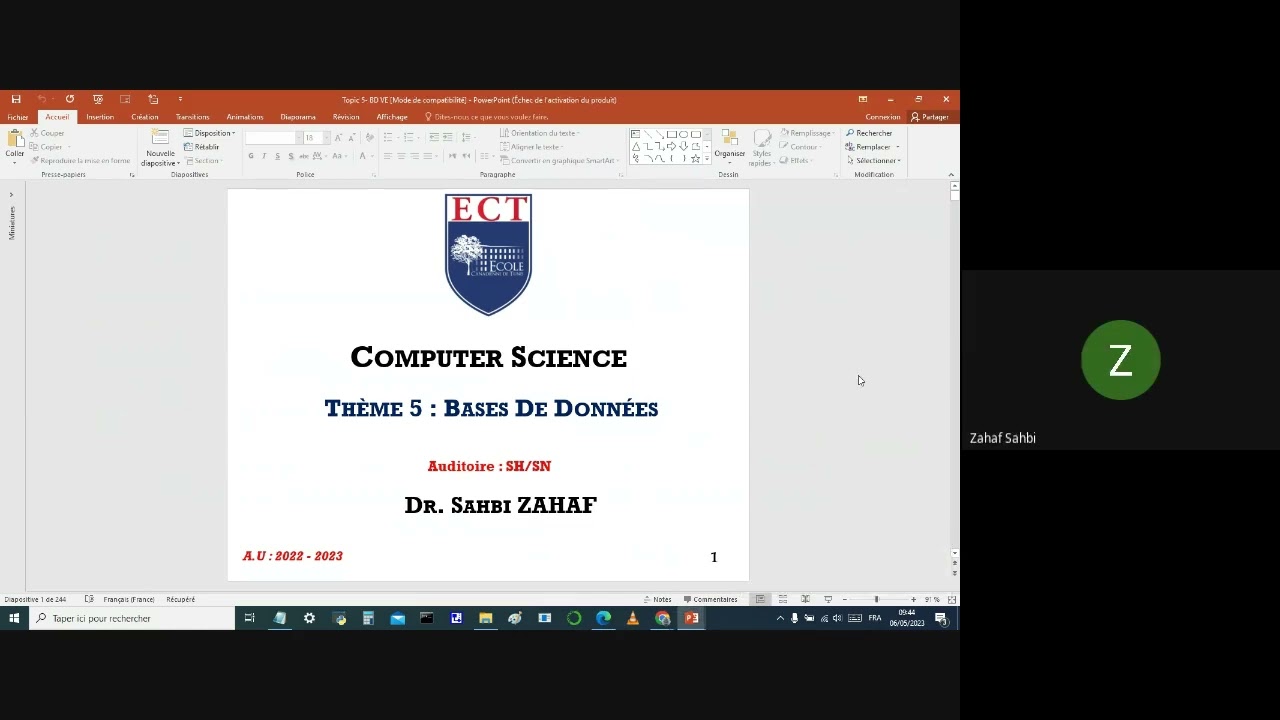Open Settings gear in the taskbar

(309, 618)
